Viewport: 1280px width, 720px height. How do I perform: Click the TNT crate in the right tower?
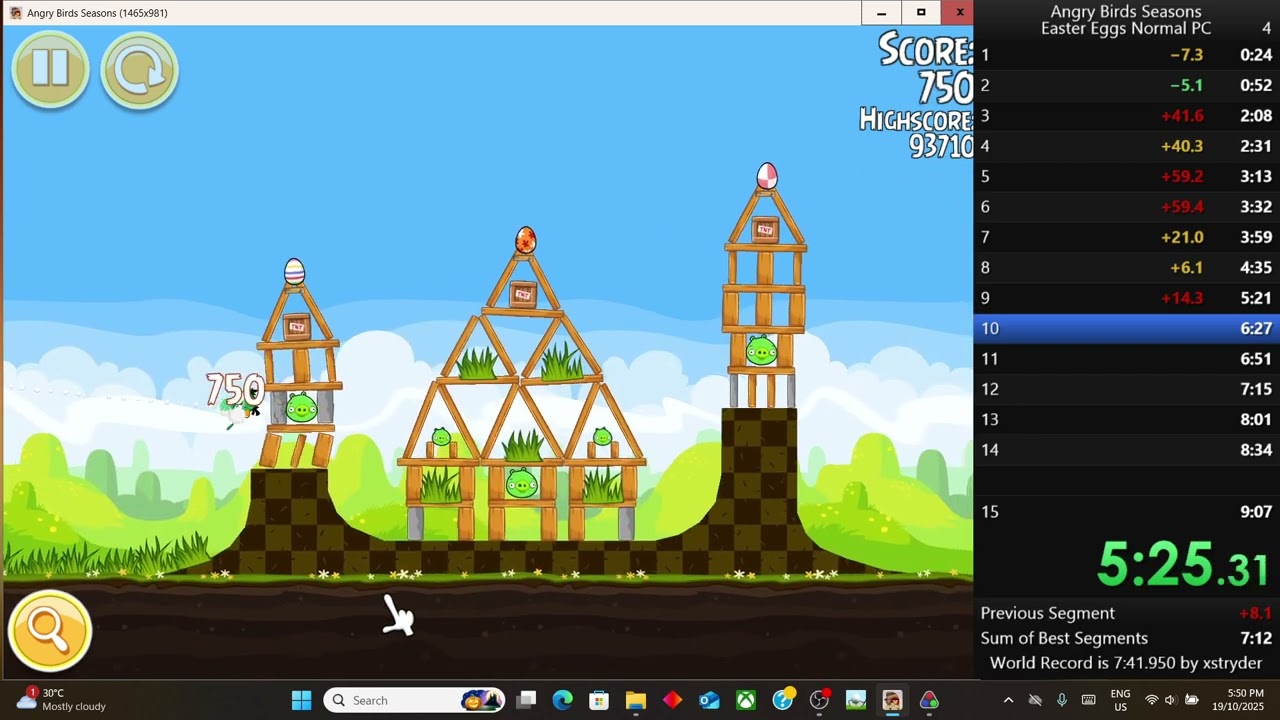(765, 229)
